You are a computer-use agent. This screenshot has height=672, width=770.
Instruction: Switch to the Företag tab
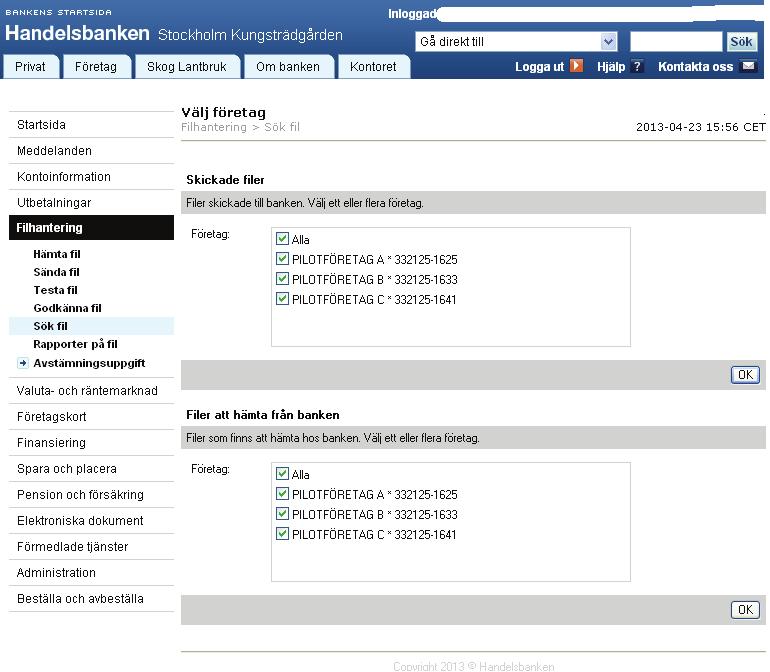click(x=96, y=67)
